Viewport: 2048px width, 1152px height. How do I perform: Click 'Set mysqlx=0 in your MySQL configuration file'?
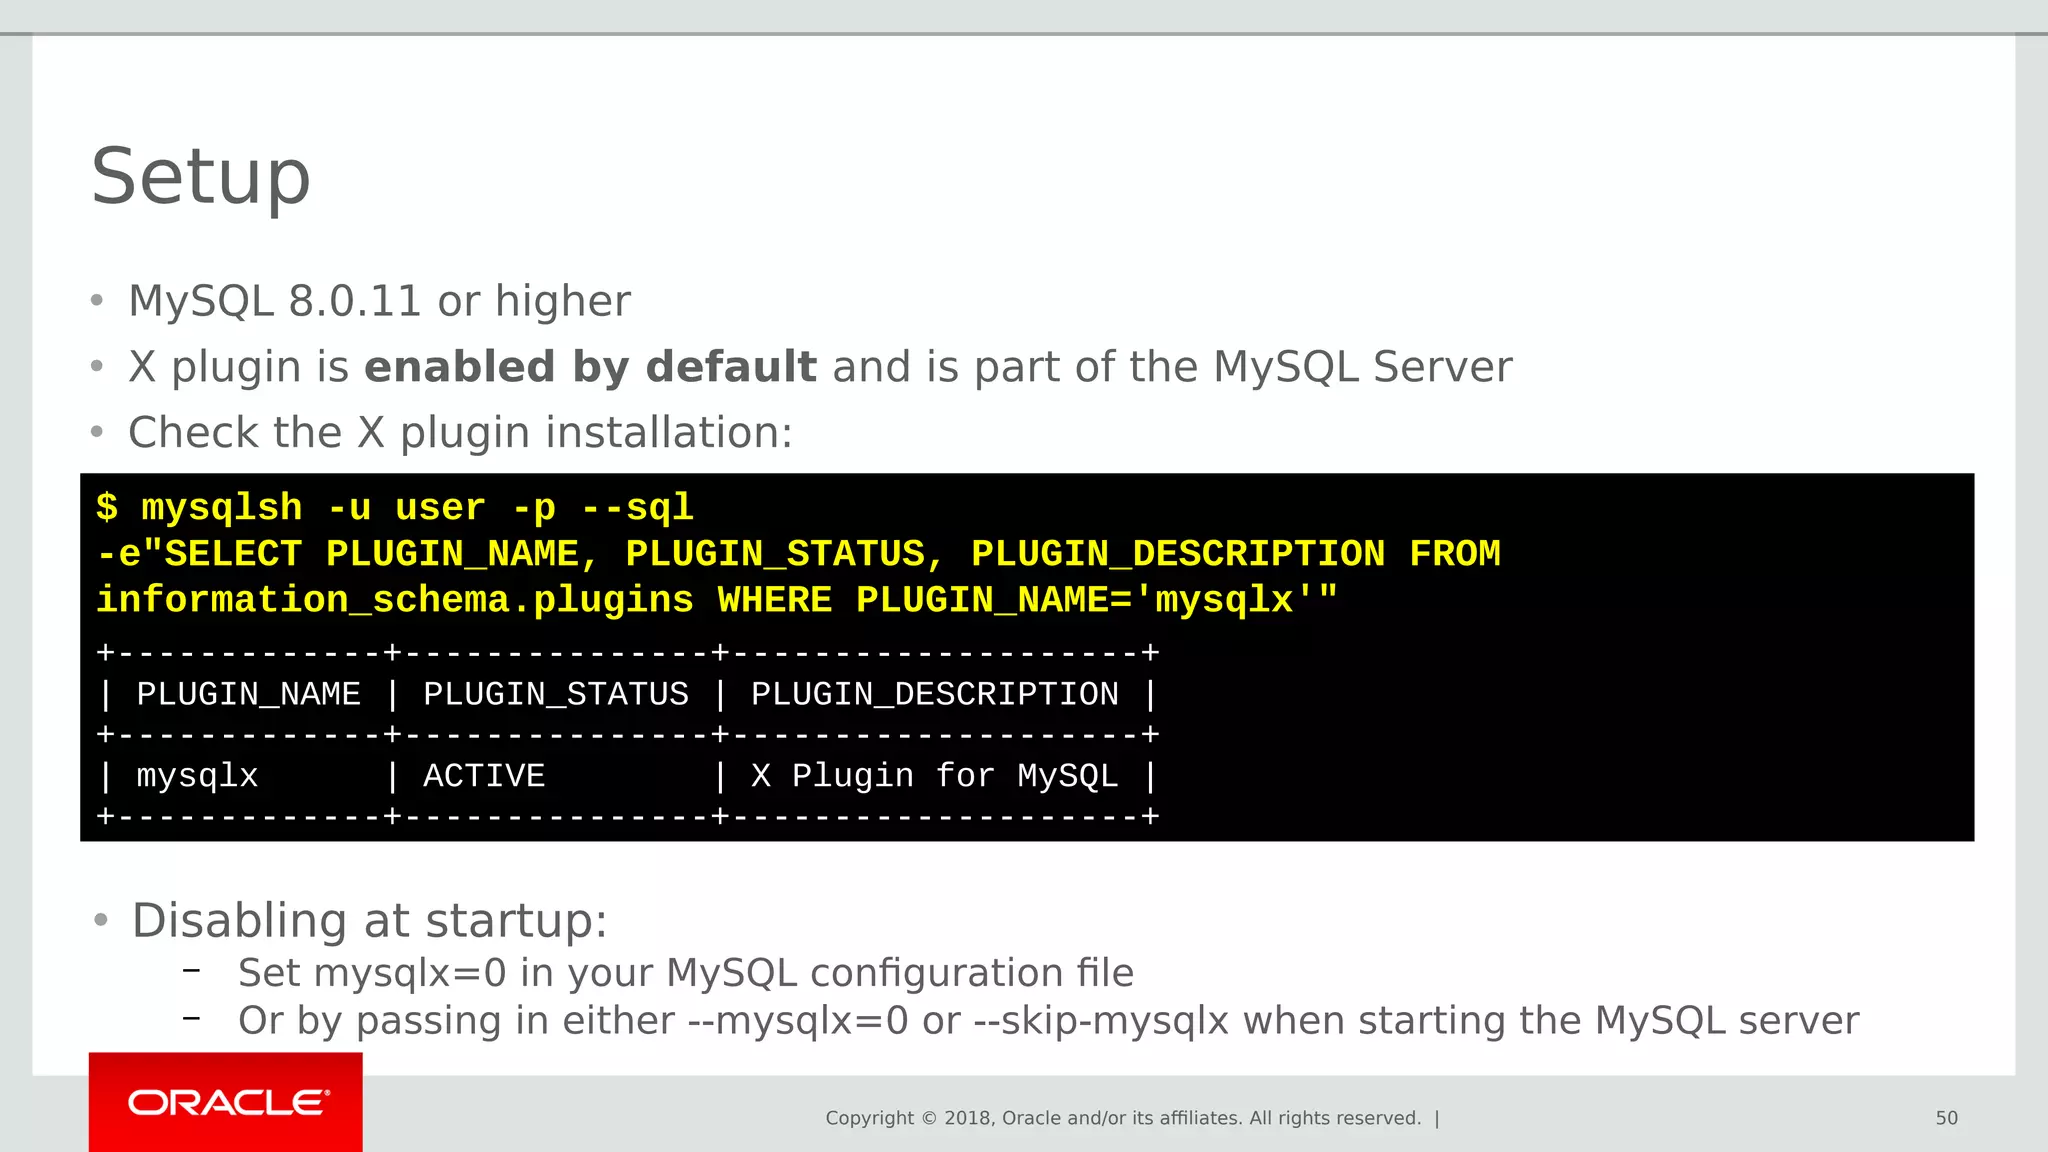tap(686, 973)
